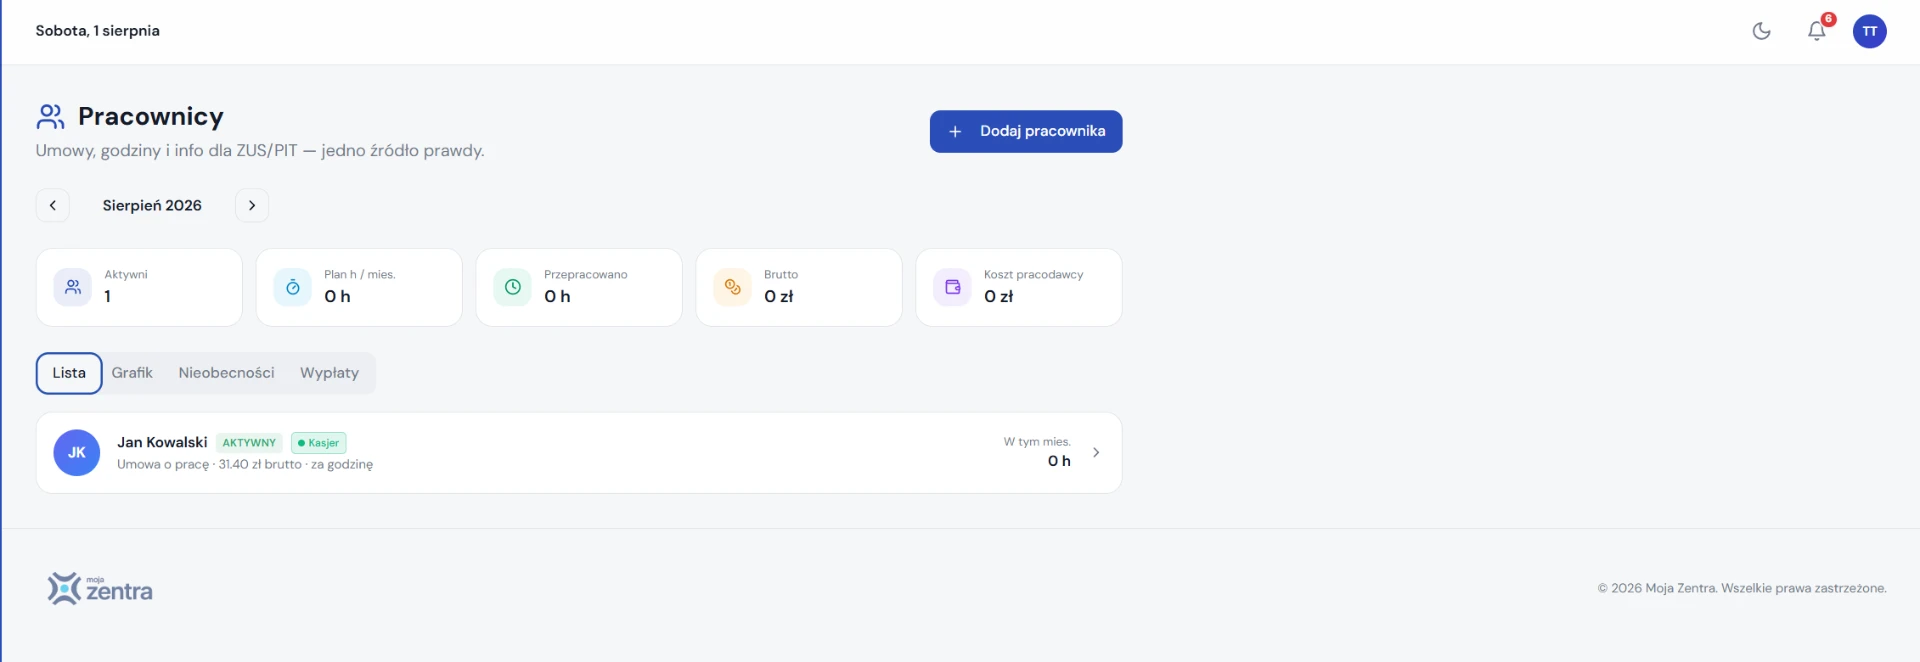Go to next month with right chevron
Viewport: 1920px width, 662px height.
pos(252,205)
